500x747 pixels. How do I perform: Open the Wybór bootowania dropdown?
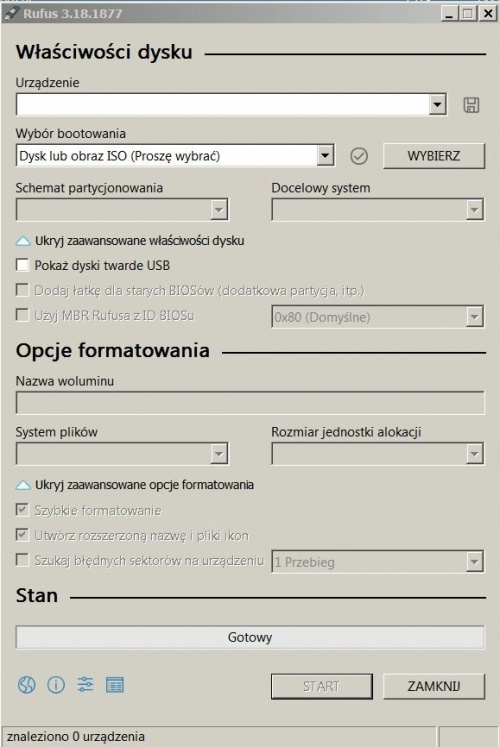(x=175, y=156)
